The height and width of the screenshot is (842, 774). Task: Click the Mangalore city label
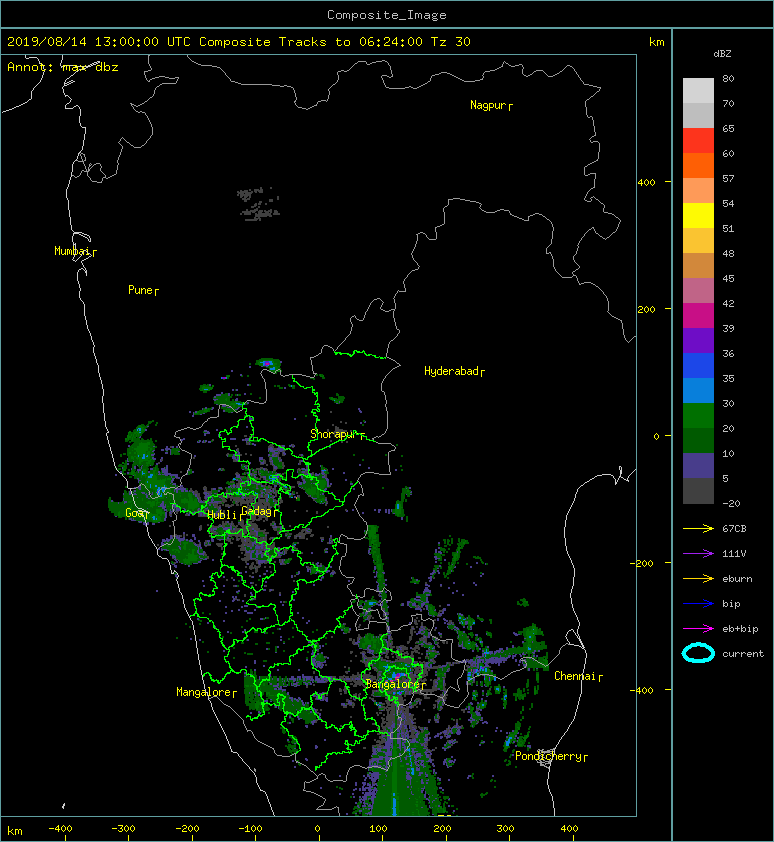204,692
